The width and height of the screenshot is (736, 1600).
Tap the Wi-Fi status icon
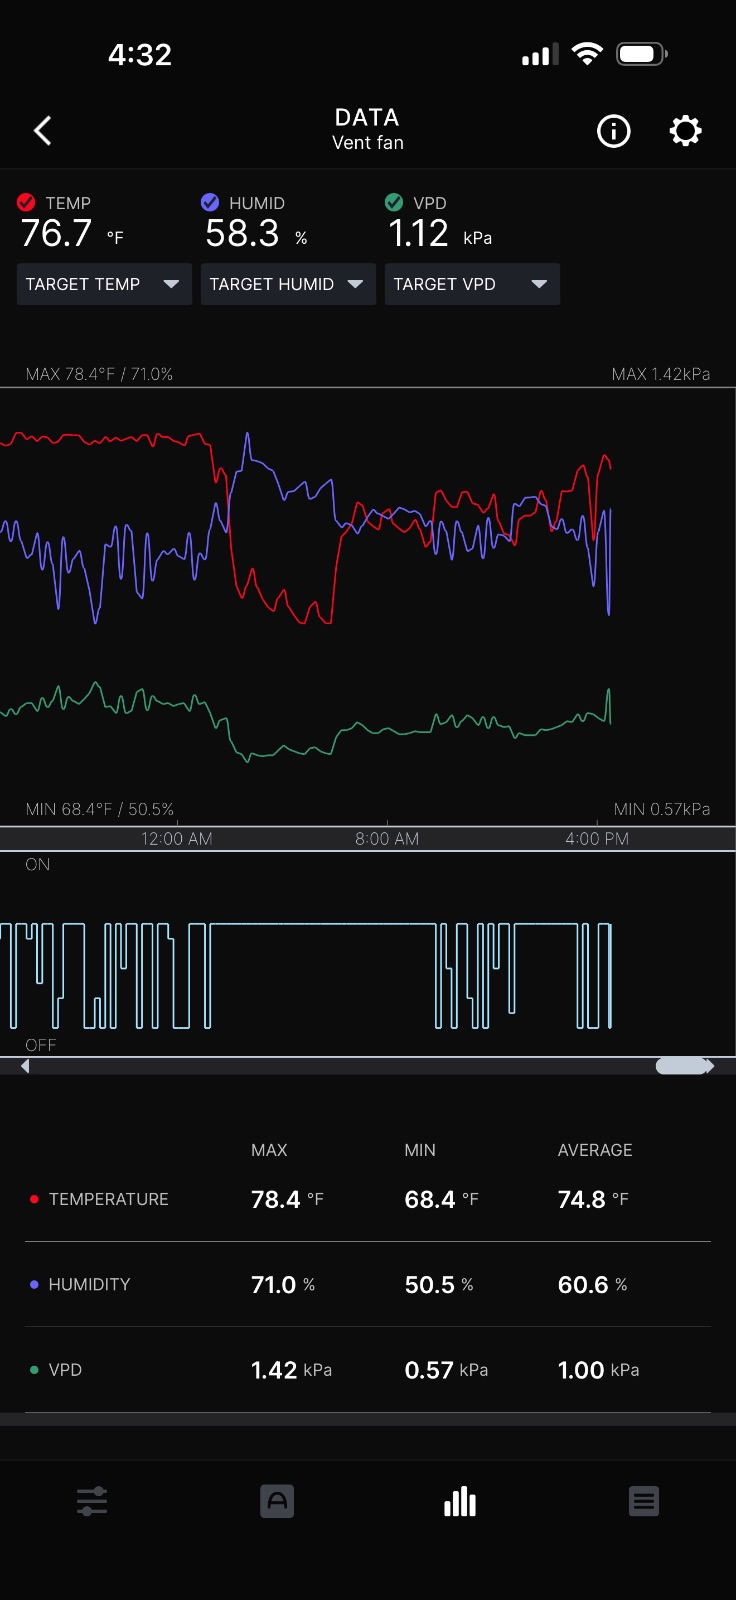click(x=587, y=54)
